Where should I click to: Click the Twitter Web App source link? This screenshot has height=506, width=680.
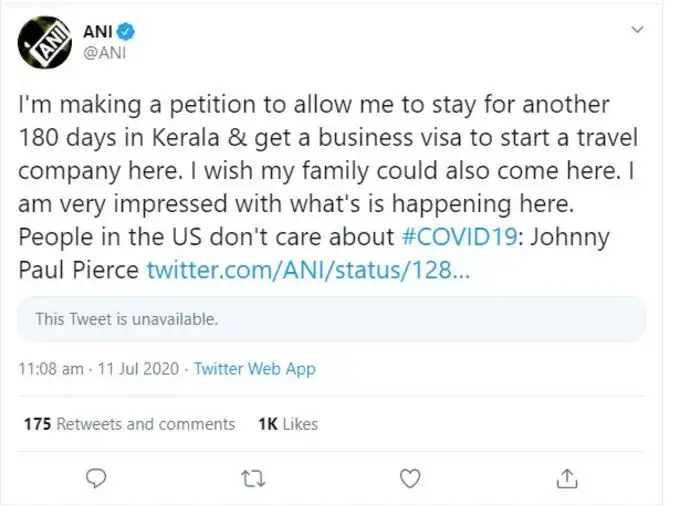pyautogui.click(x=254, y=368)
